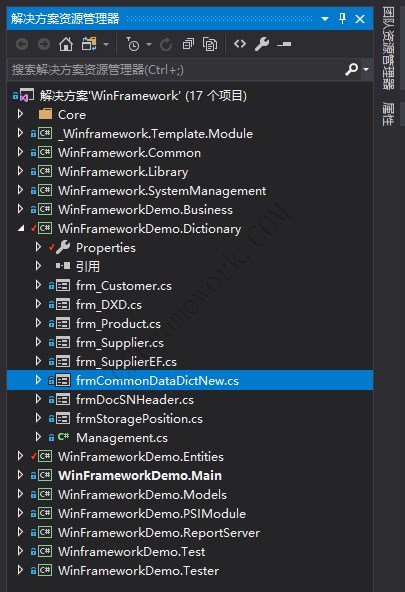
Task: Open Properties with the wrench icon
Action: 262,44
